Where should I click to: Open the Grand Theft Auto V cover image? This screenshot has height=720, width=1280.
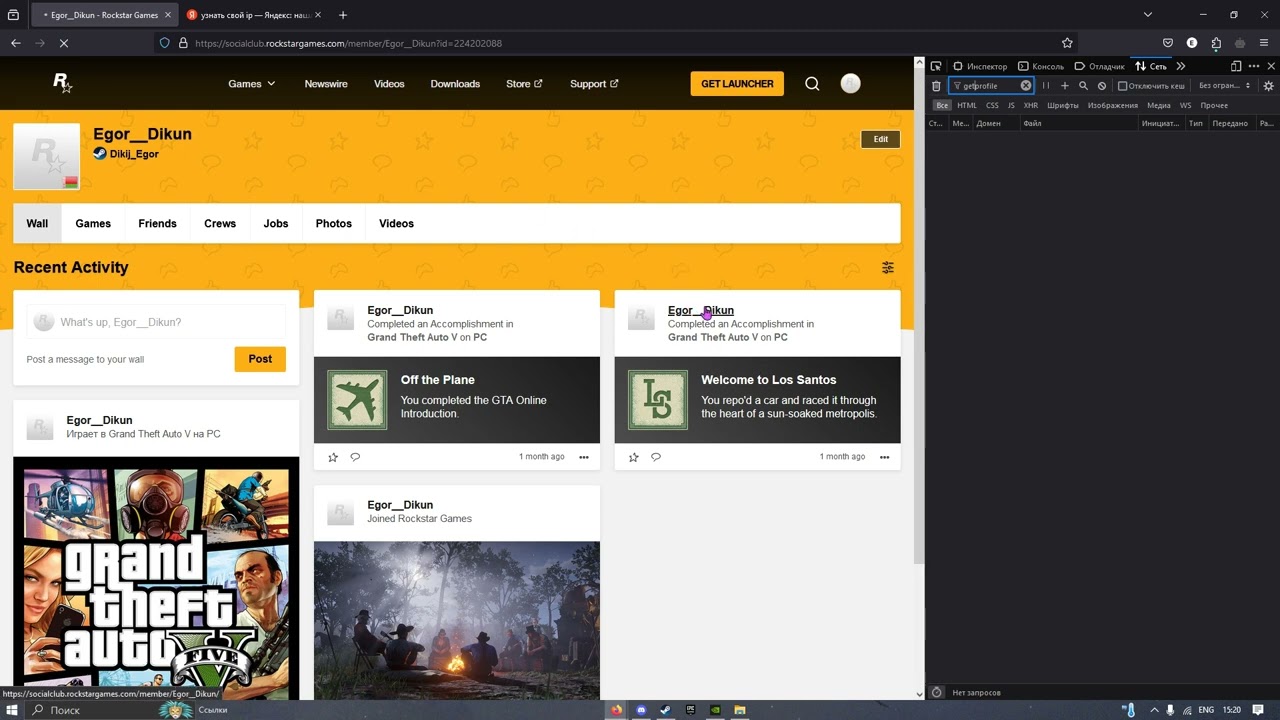click(x=156, y=578)
